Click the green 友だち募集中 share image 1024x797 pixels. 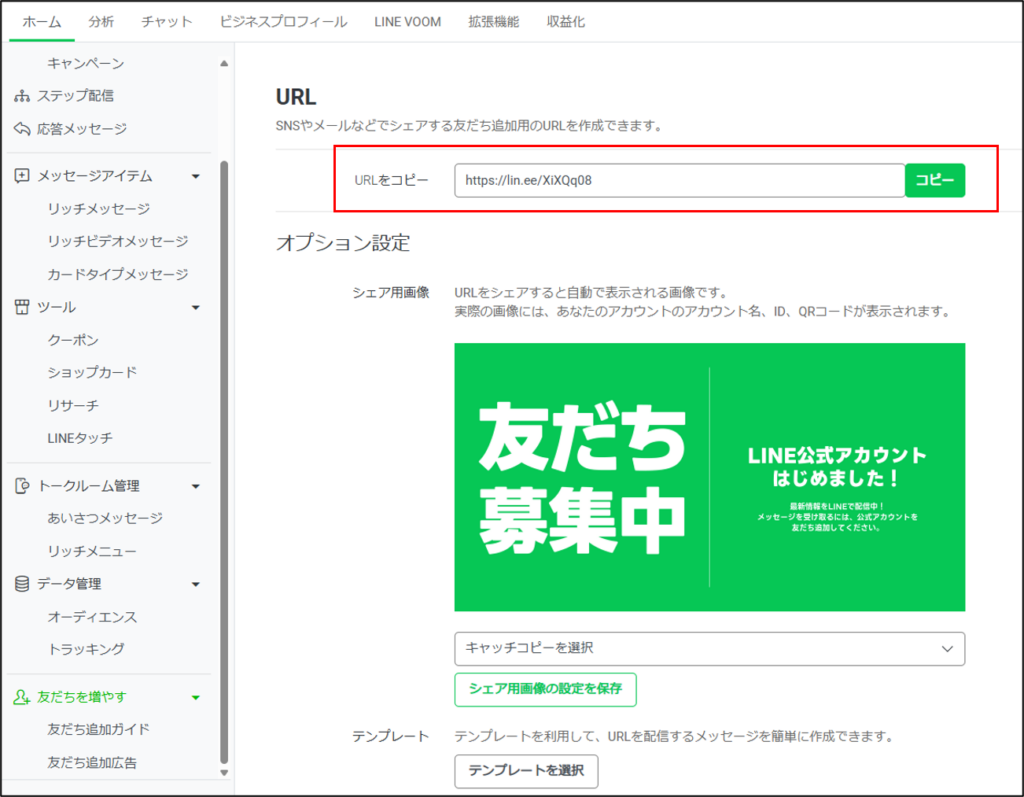(x=709, y=478)
